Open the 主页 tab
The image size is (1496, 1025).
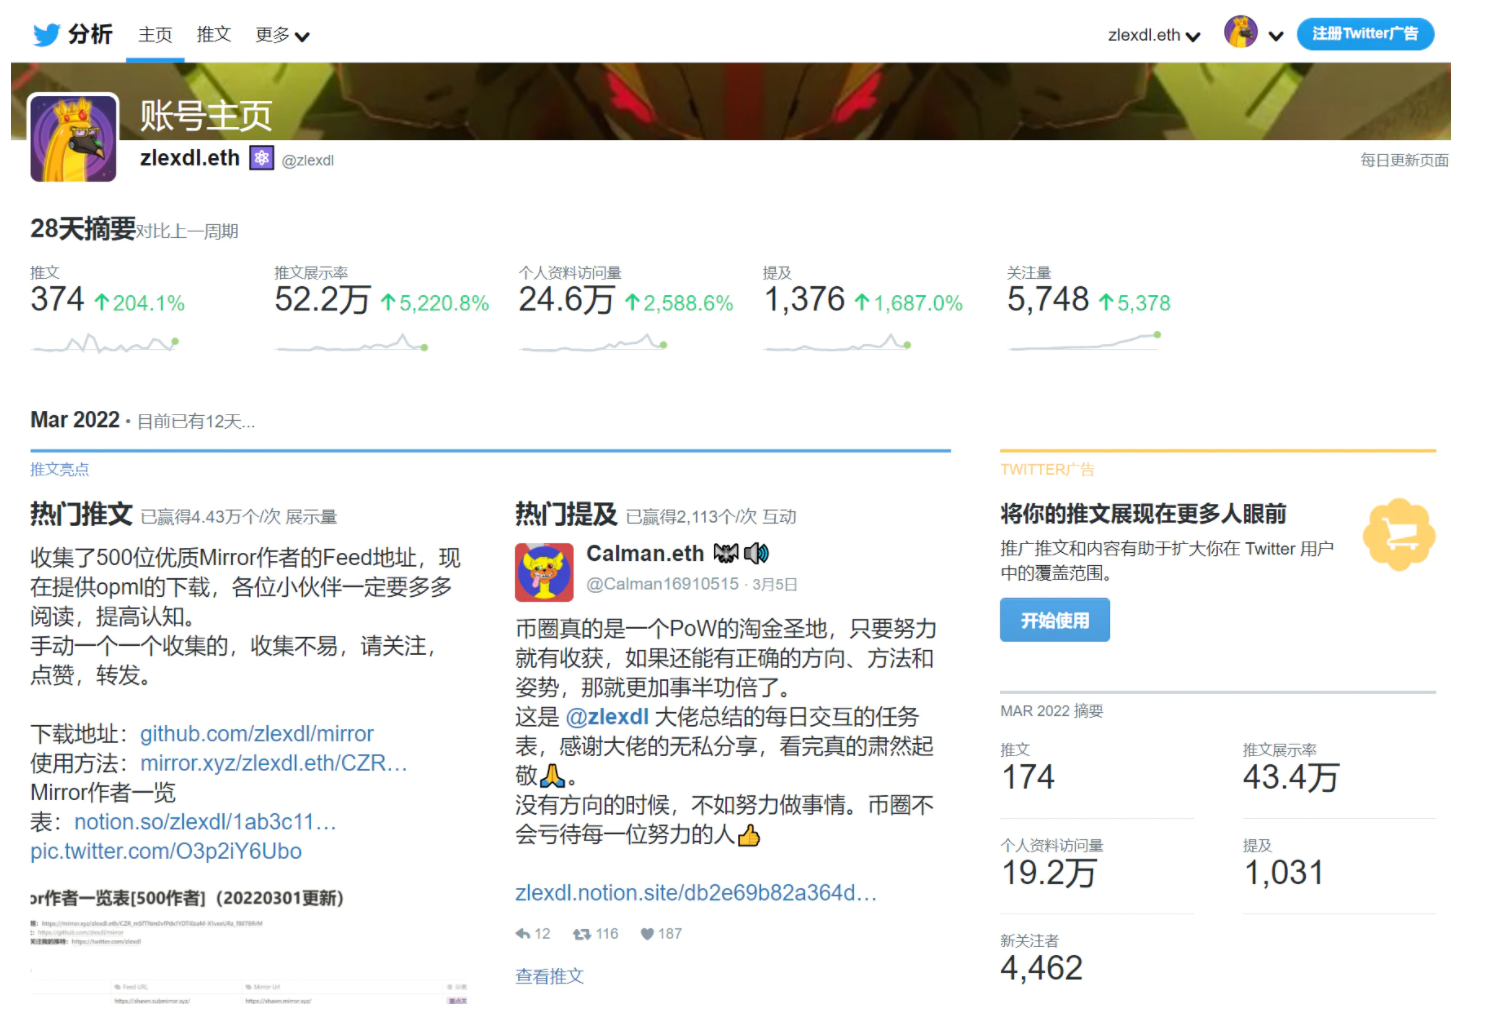click(x=155, y=35)
